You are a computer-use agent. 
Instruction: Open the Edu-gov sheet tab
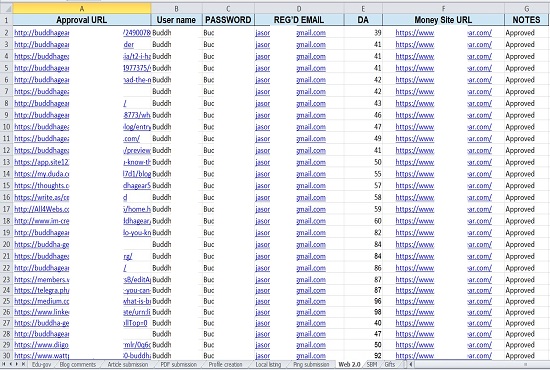(x=41, y=364)
